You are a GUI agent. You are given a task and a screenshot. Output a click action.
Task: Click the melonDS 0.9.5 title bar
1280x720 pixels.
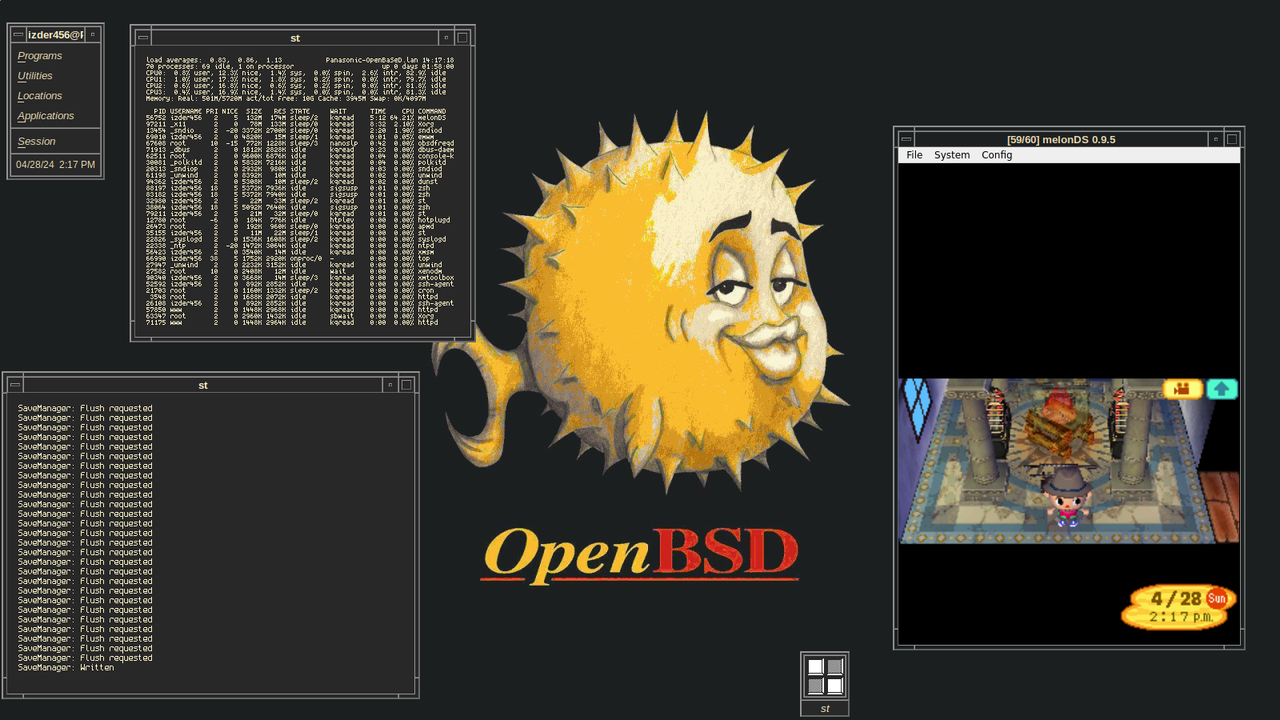(1061, 139)
